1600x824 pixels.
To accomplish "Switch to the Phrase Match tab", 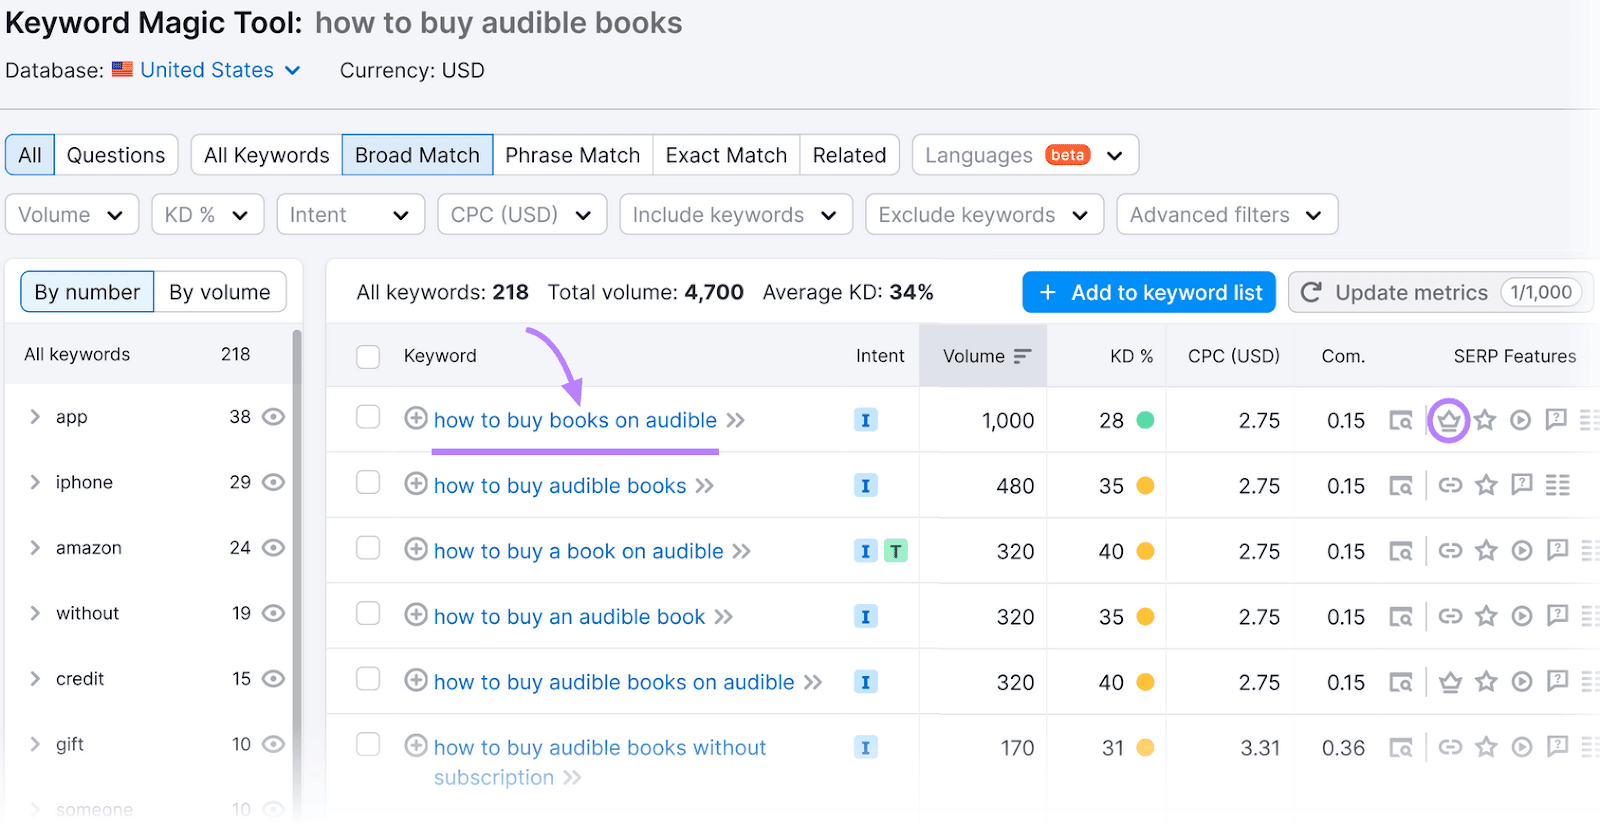I will click(x=572, y=155).
